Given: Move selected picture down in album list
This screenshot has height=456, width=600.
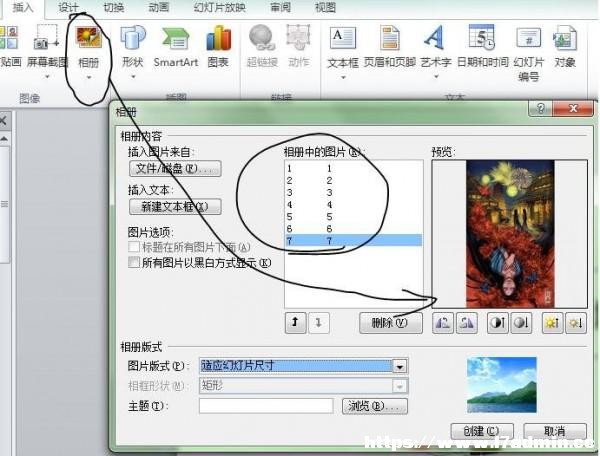Looking at the screenshot, I should (x=318, y=323).
